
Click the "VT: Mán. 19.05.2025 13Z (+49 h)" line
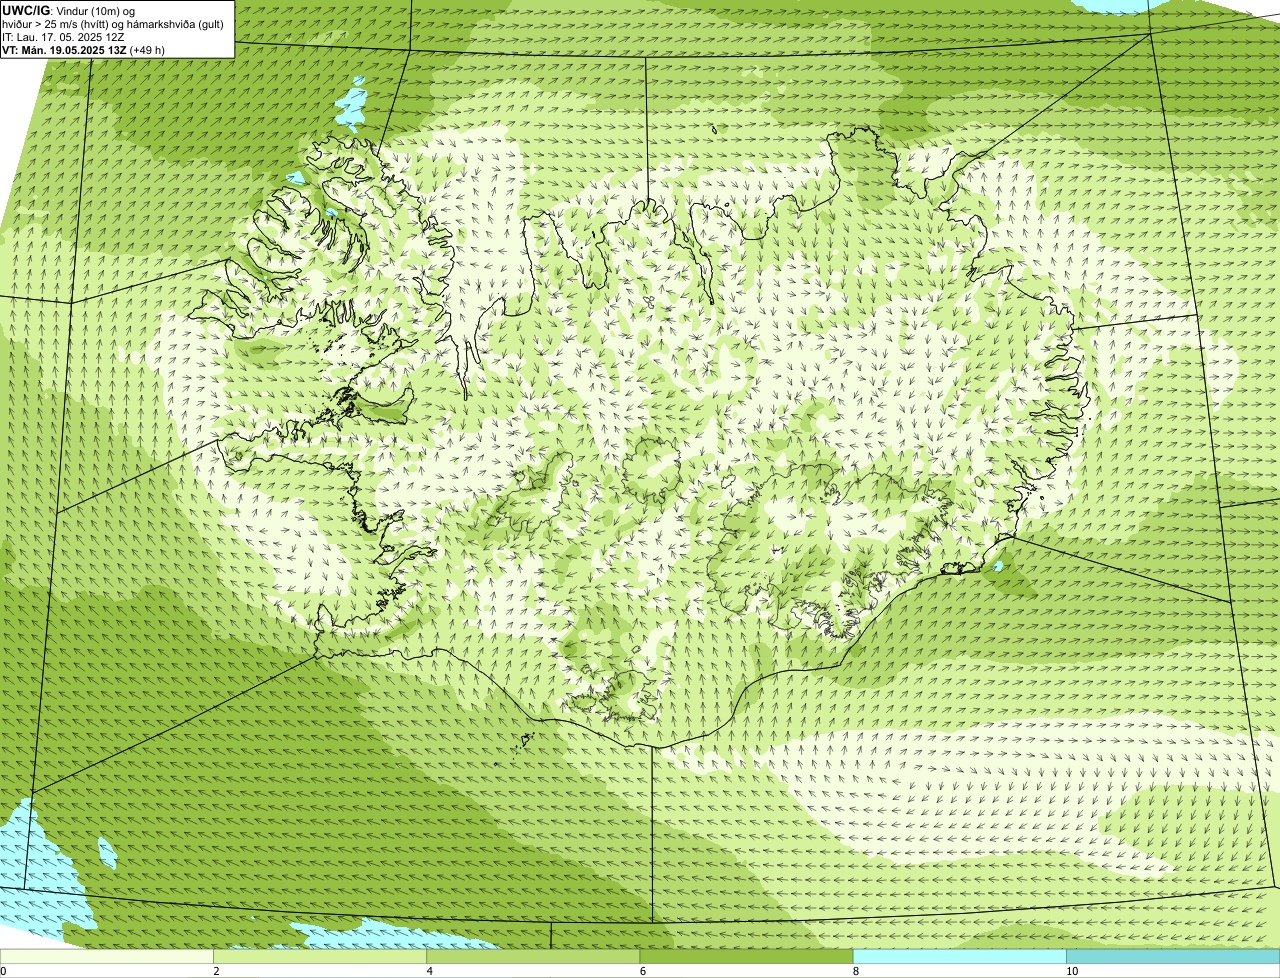[83, 50]
